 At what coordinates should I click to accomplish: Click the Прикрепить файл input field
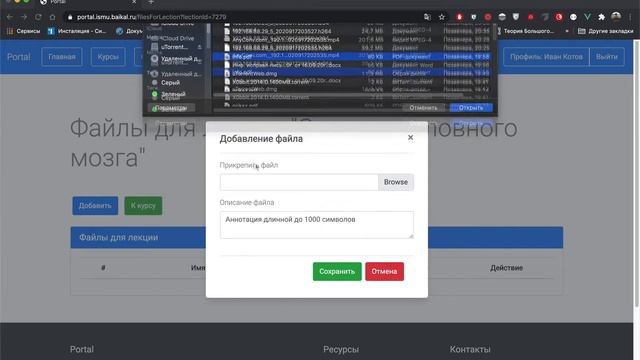[299, 182]
